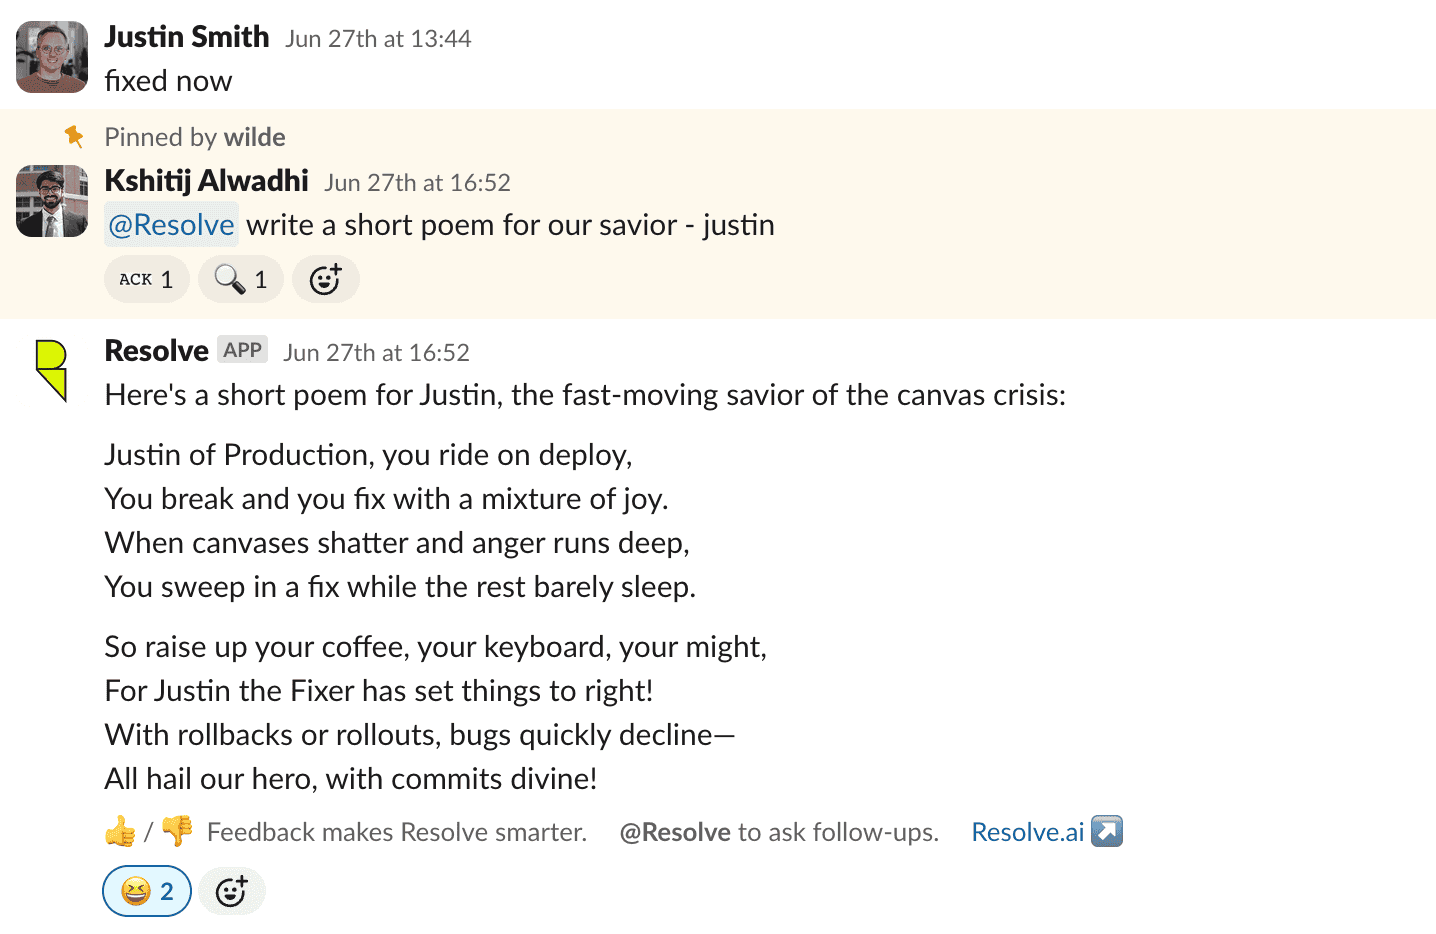The width and height of the screenshot is (1436, 934).
Task: Click the arrow icon beside Resolve.ai
Action: [1107, 832]
